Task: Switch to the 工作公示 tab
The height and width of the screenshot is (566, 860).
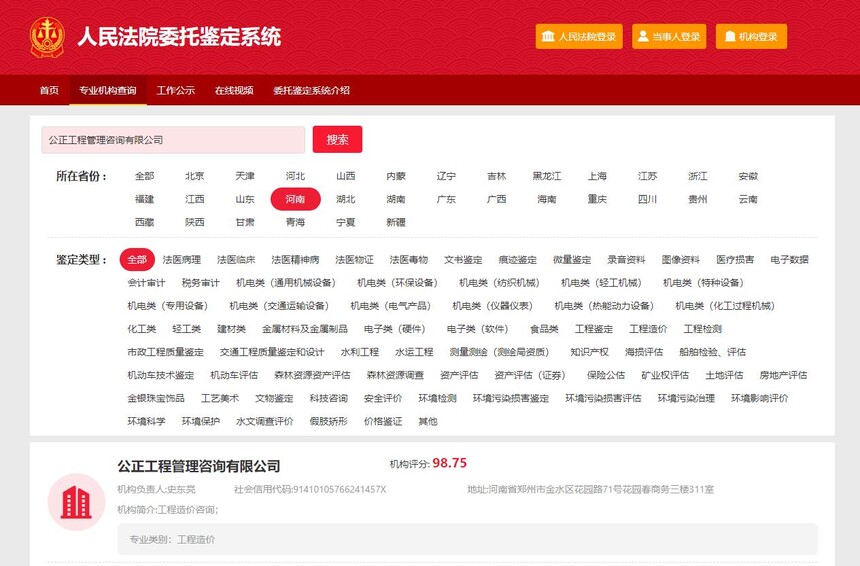Action: coord(176,90)
